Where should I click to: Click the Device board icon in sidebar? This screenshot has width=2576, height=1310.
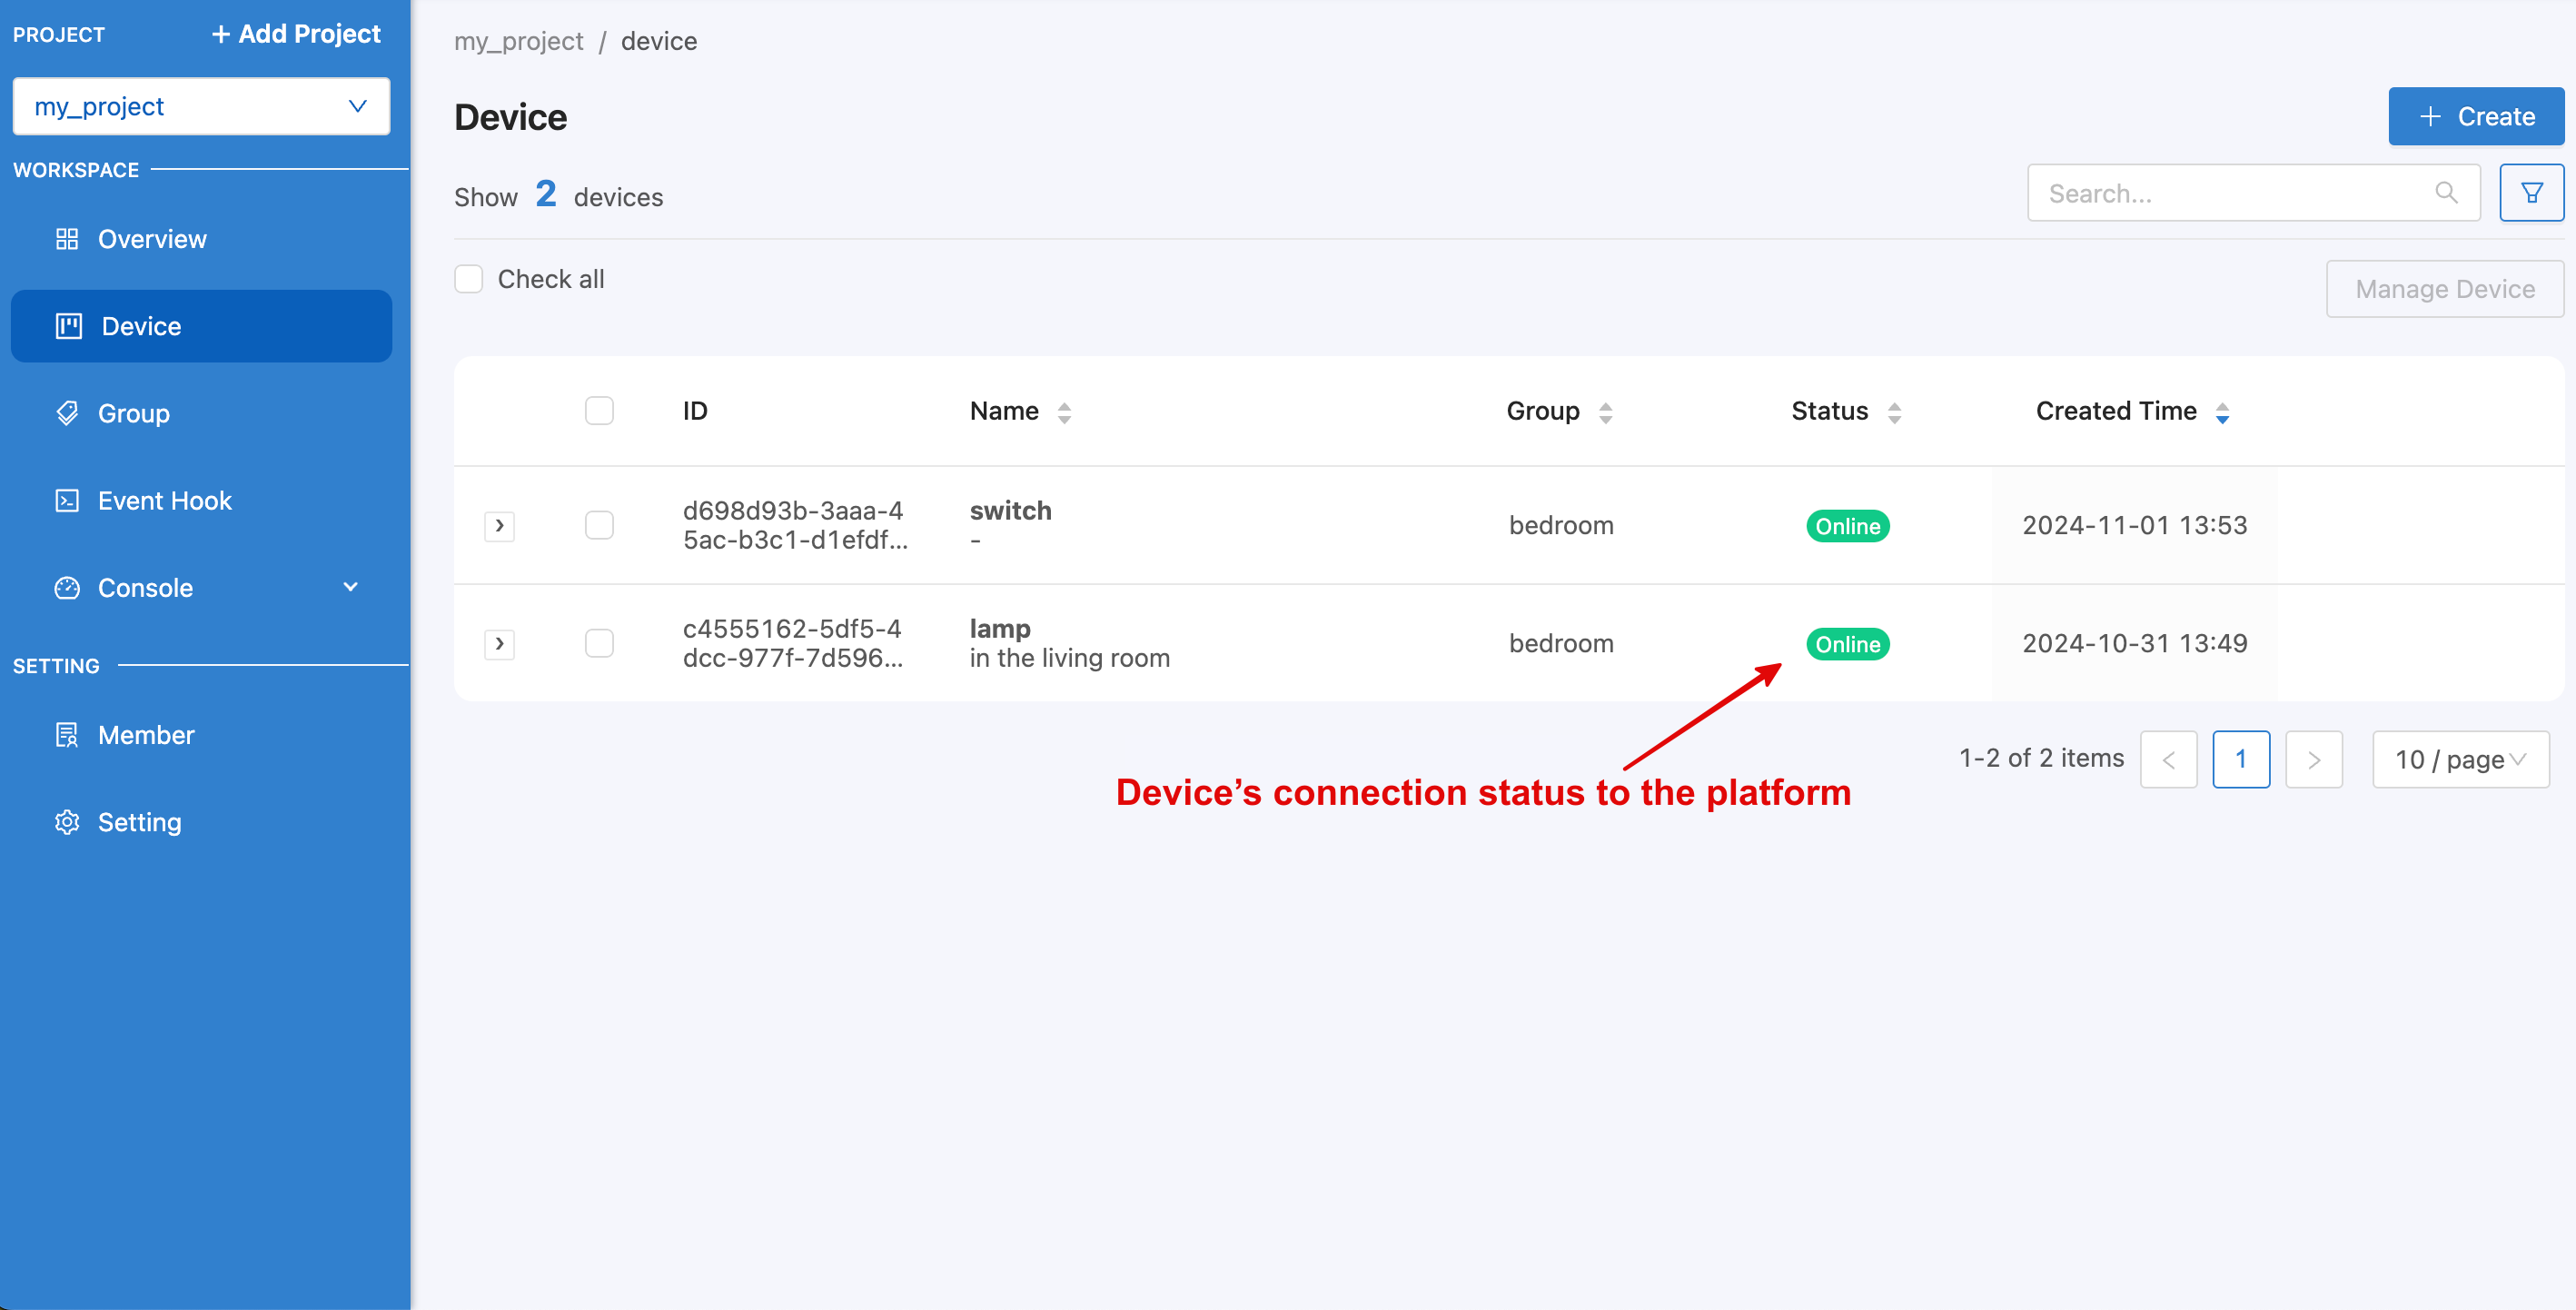click(69, 326)
